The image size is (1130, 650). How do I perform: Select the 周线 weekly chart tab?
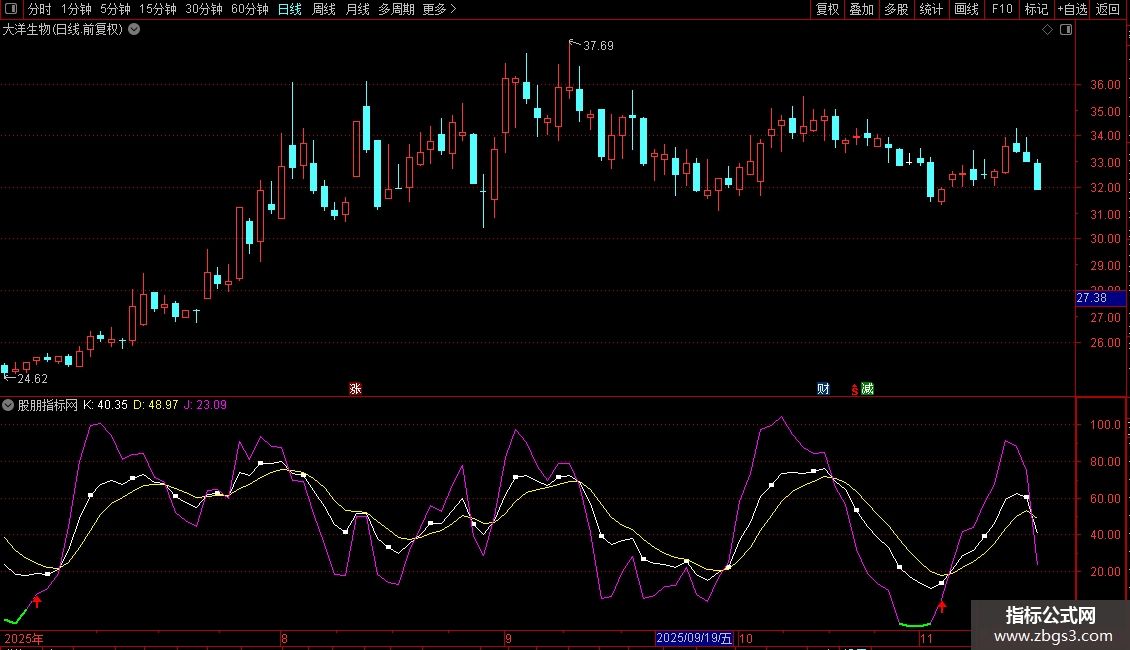(x=324, y=9)
